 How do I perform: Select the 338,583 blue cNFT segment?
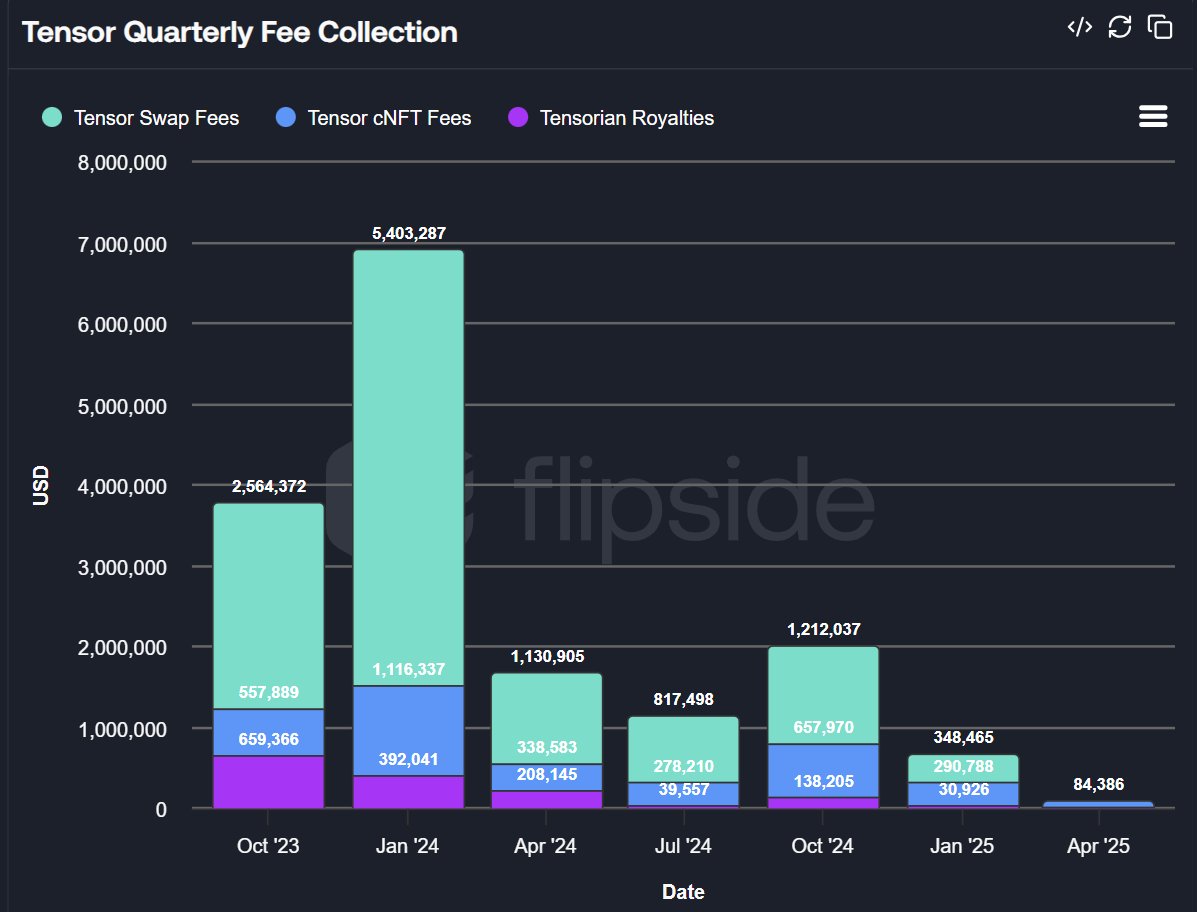547,777
